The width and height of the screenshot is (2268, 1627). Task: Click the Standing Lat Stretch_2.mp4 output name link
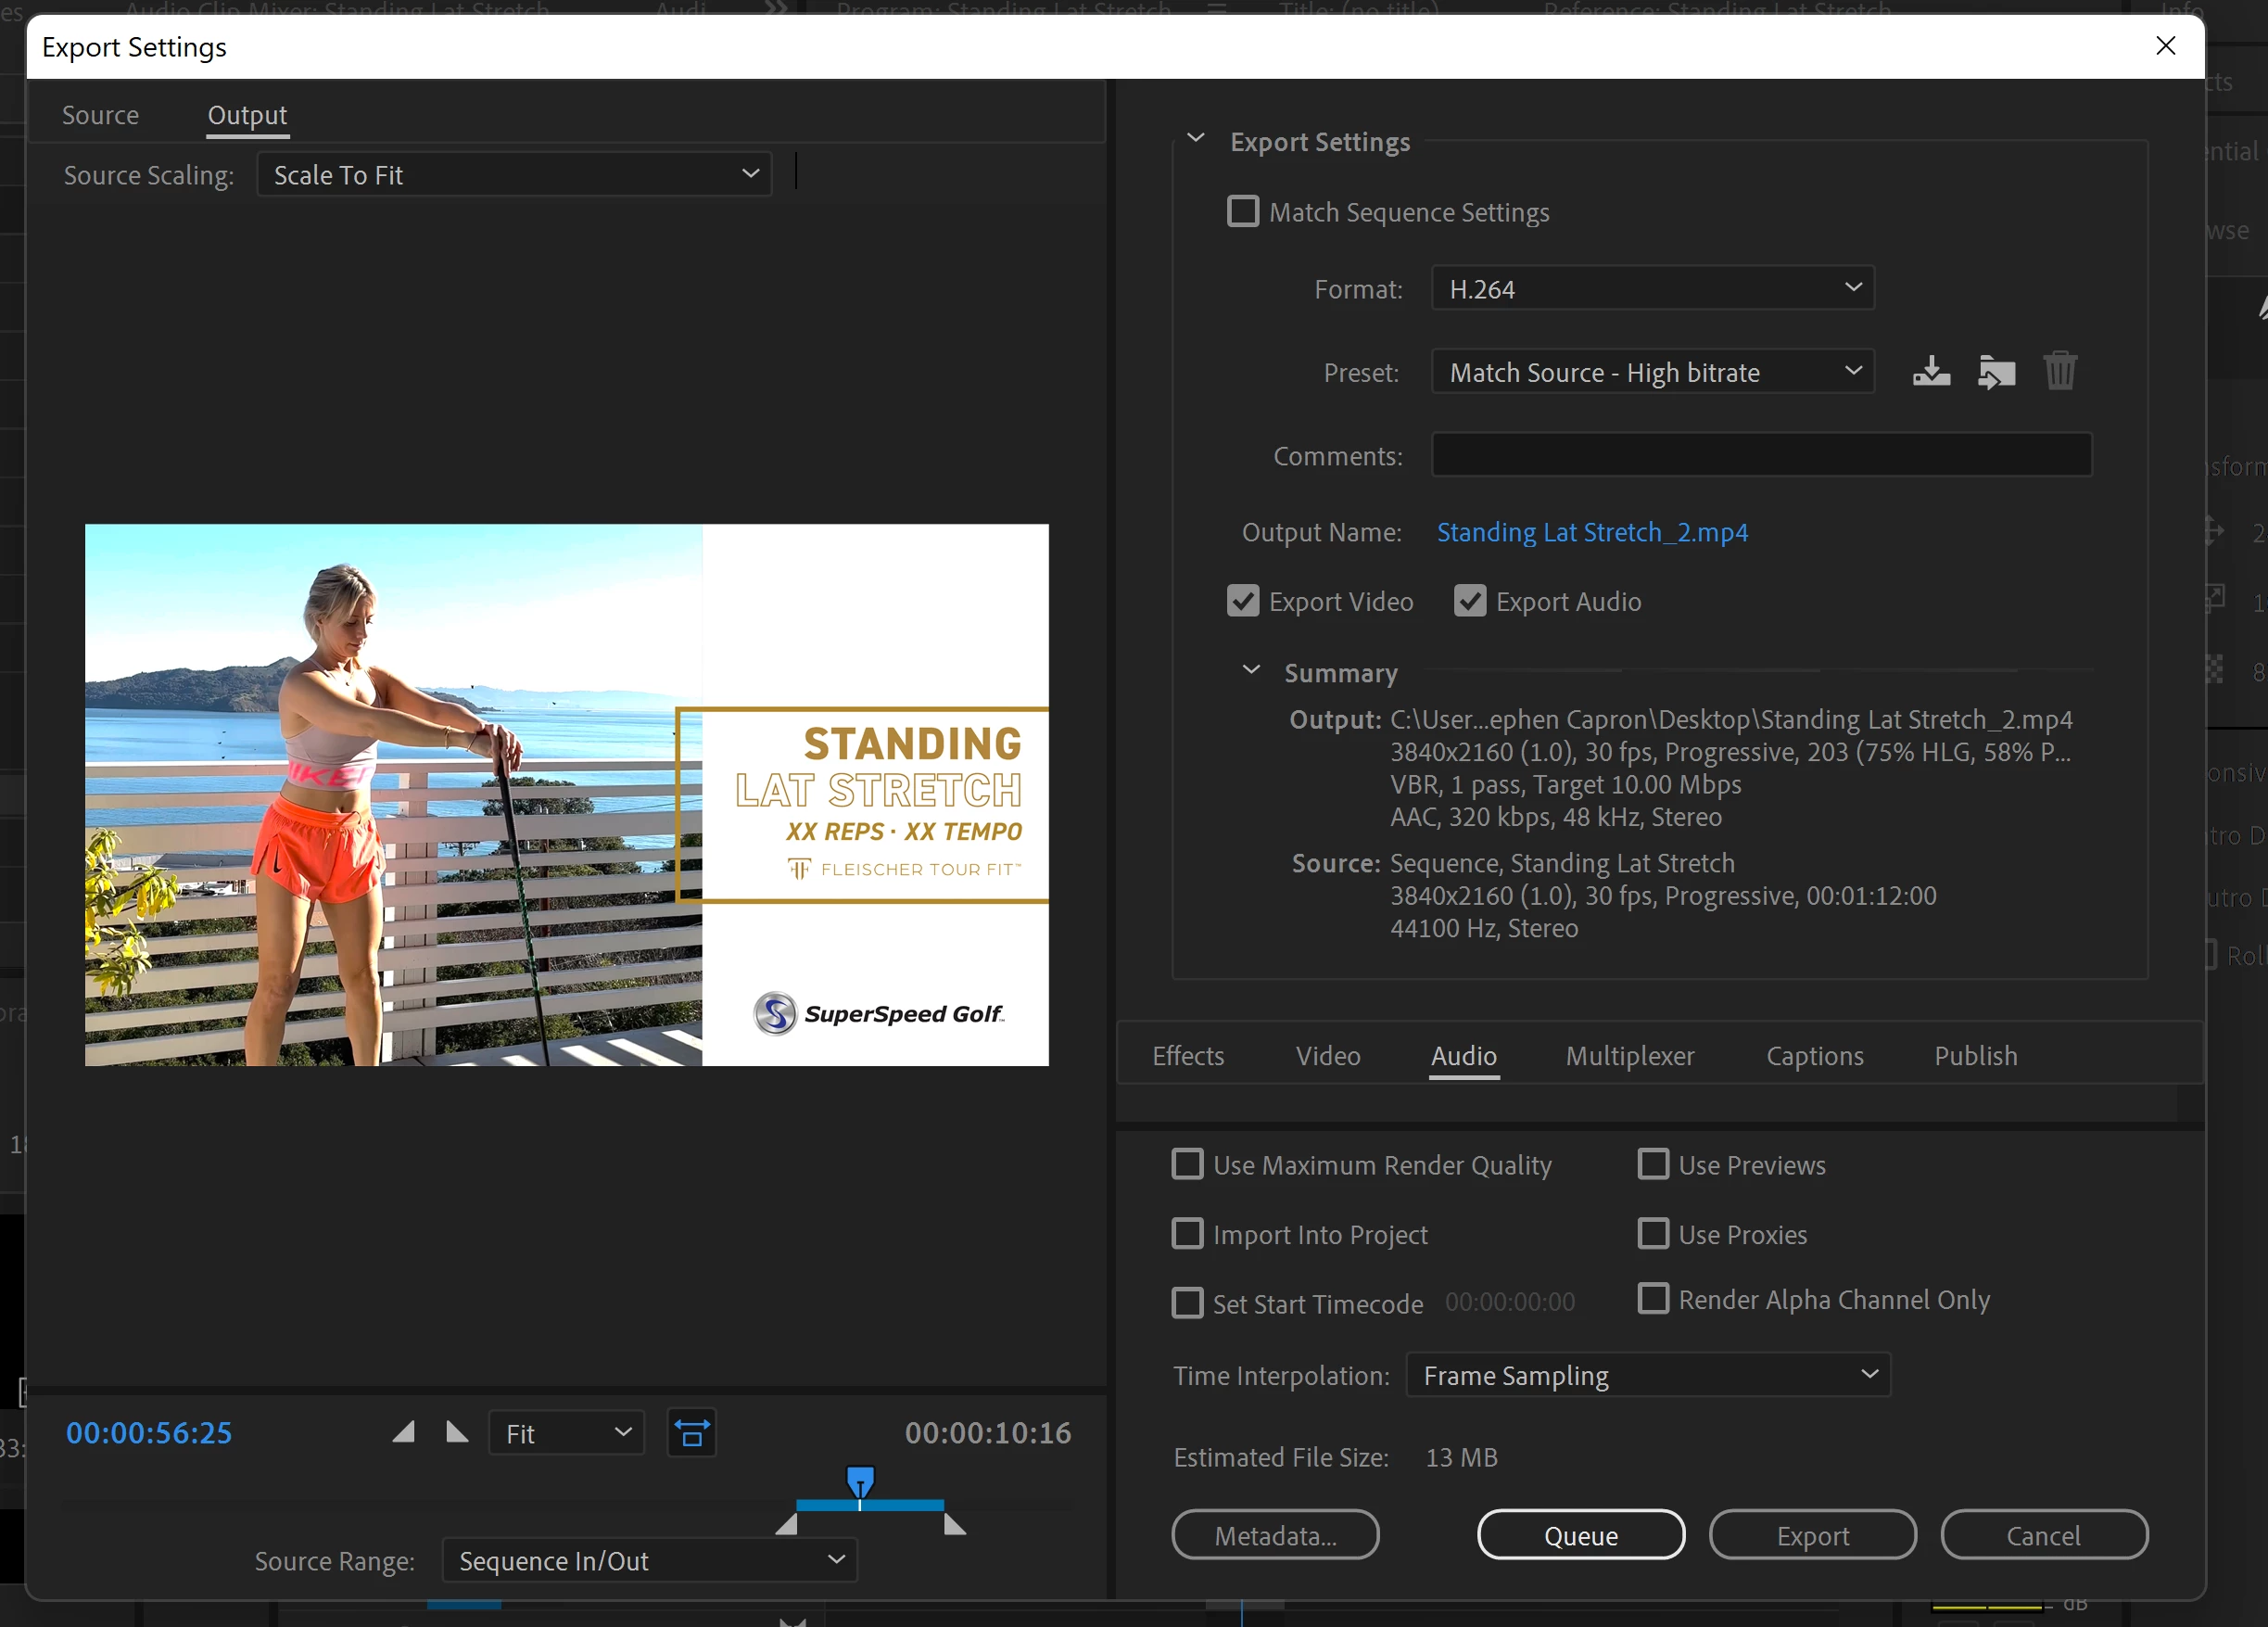tap(1592, 532)
